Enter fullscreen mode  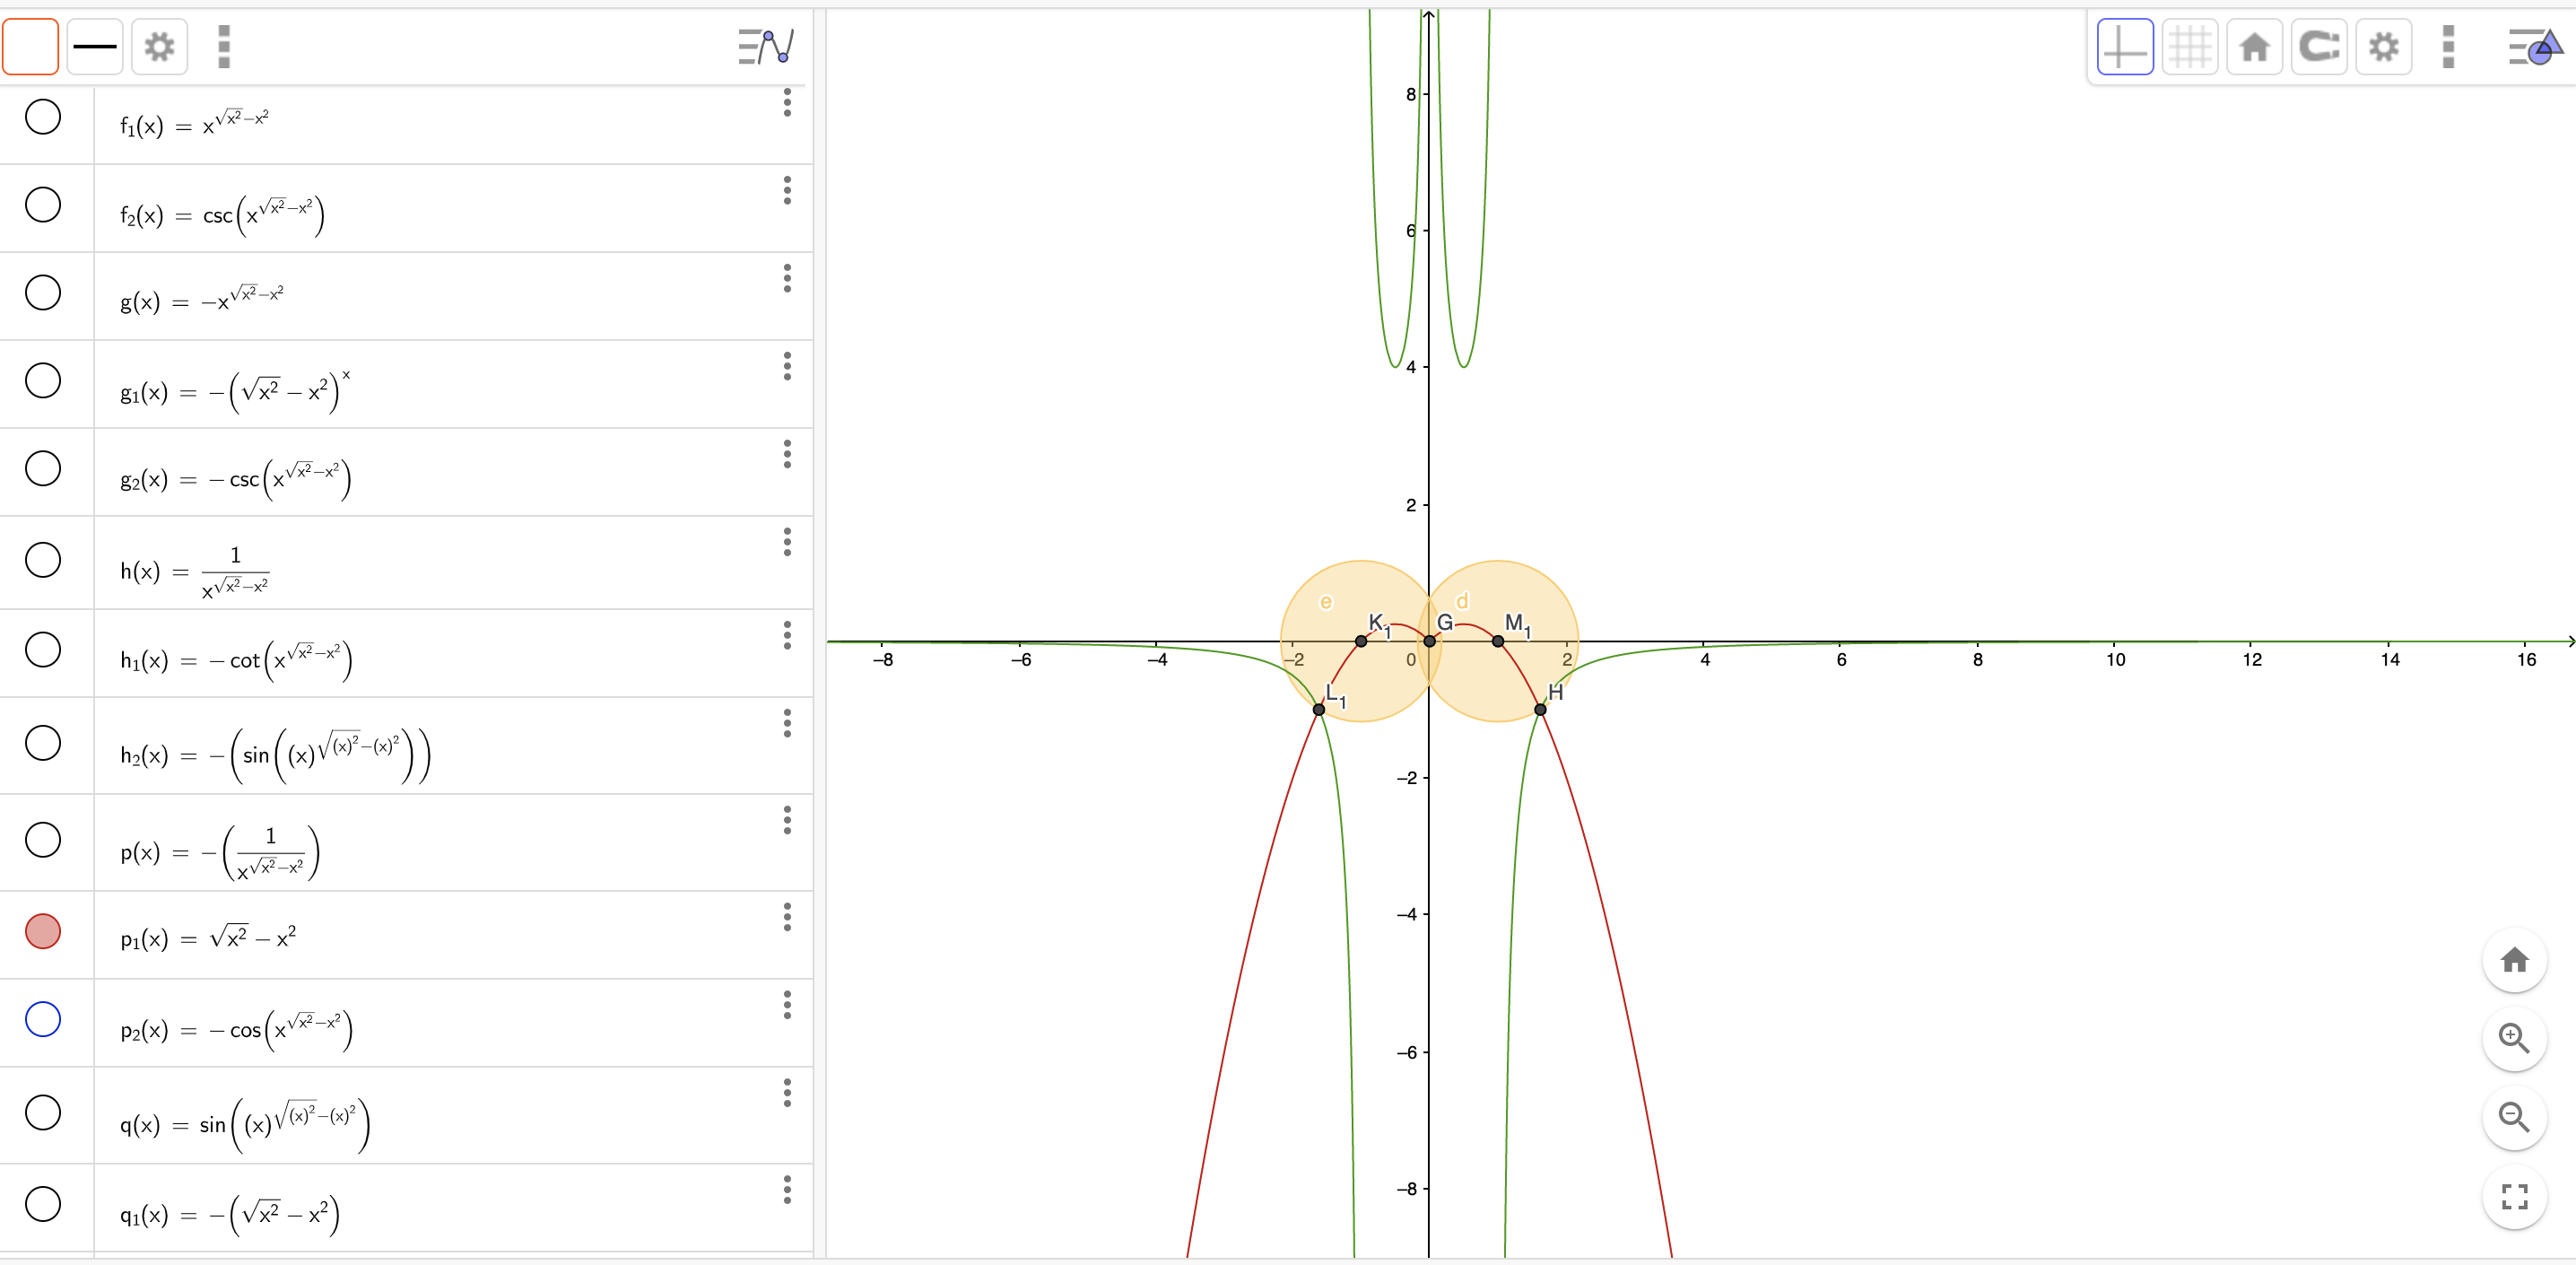point(2514,1196)
